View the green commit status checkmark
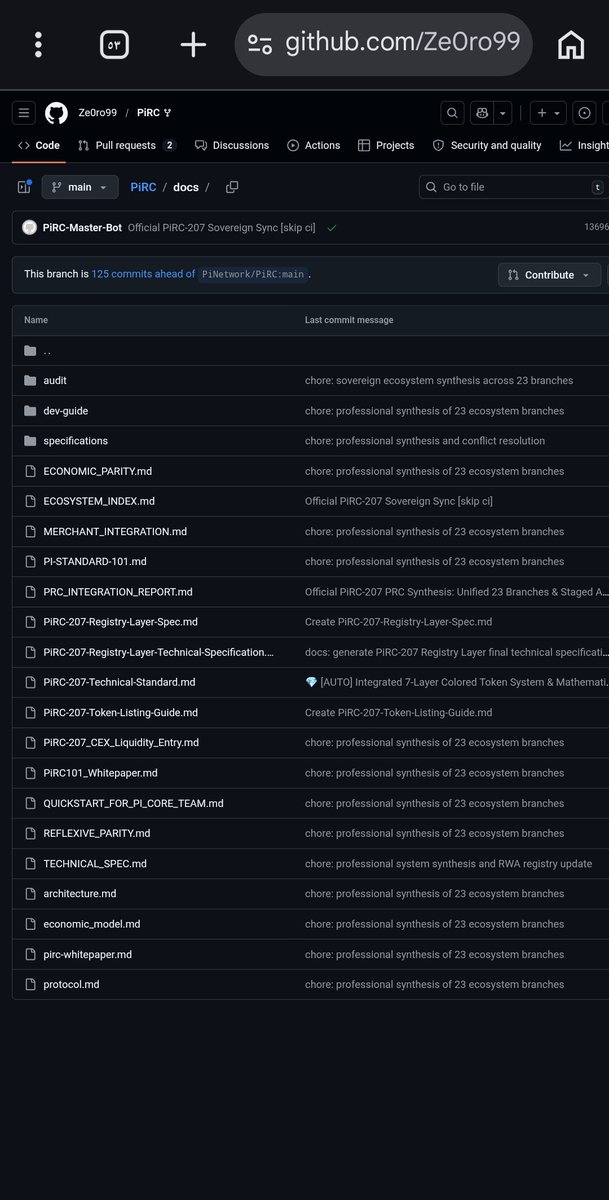The height and width of the screenshot is (1200, 609). (x=331, y=227)
